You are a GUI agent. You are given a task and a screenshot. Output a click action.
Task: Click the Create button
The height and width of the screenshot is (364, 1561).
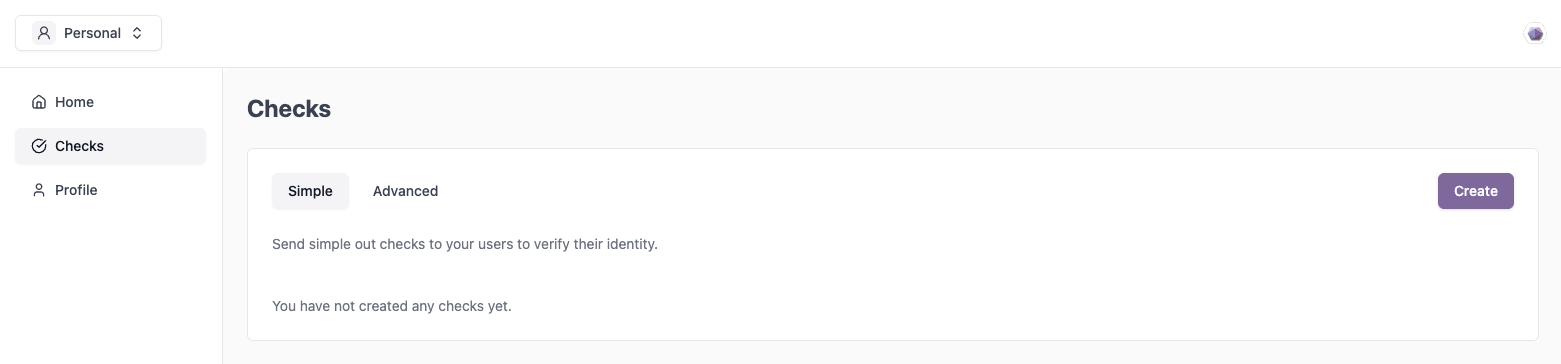coord(1475,191)
